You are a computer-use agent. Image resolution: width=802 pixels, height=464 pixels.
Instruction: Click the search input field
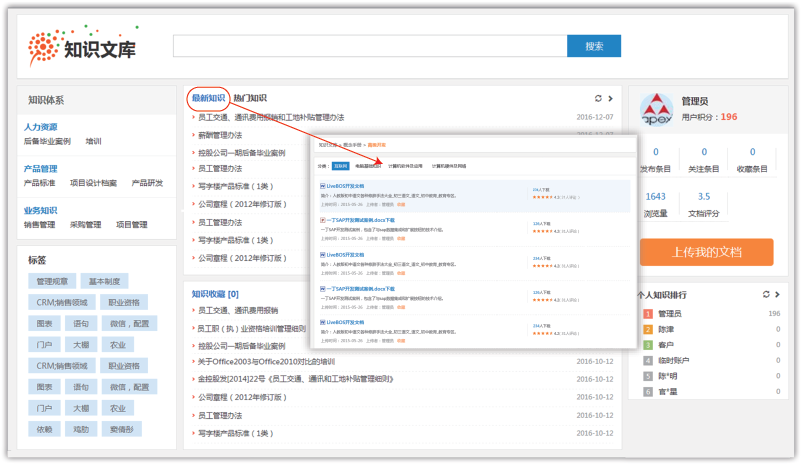pos(370,46)
